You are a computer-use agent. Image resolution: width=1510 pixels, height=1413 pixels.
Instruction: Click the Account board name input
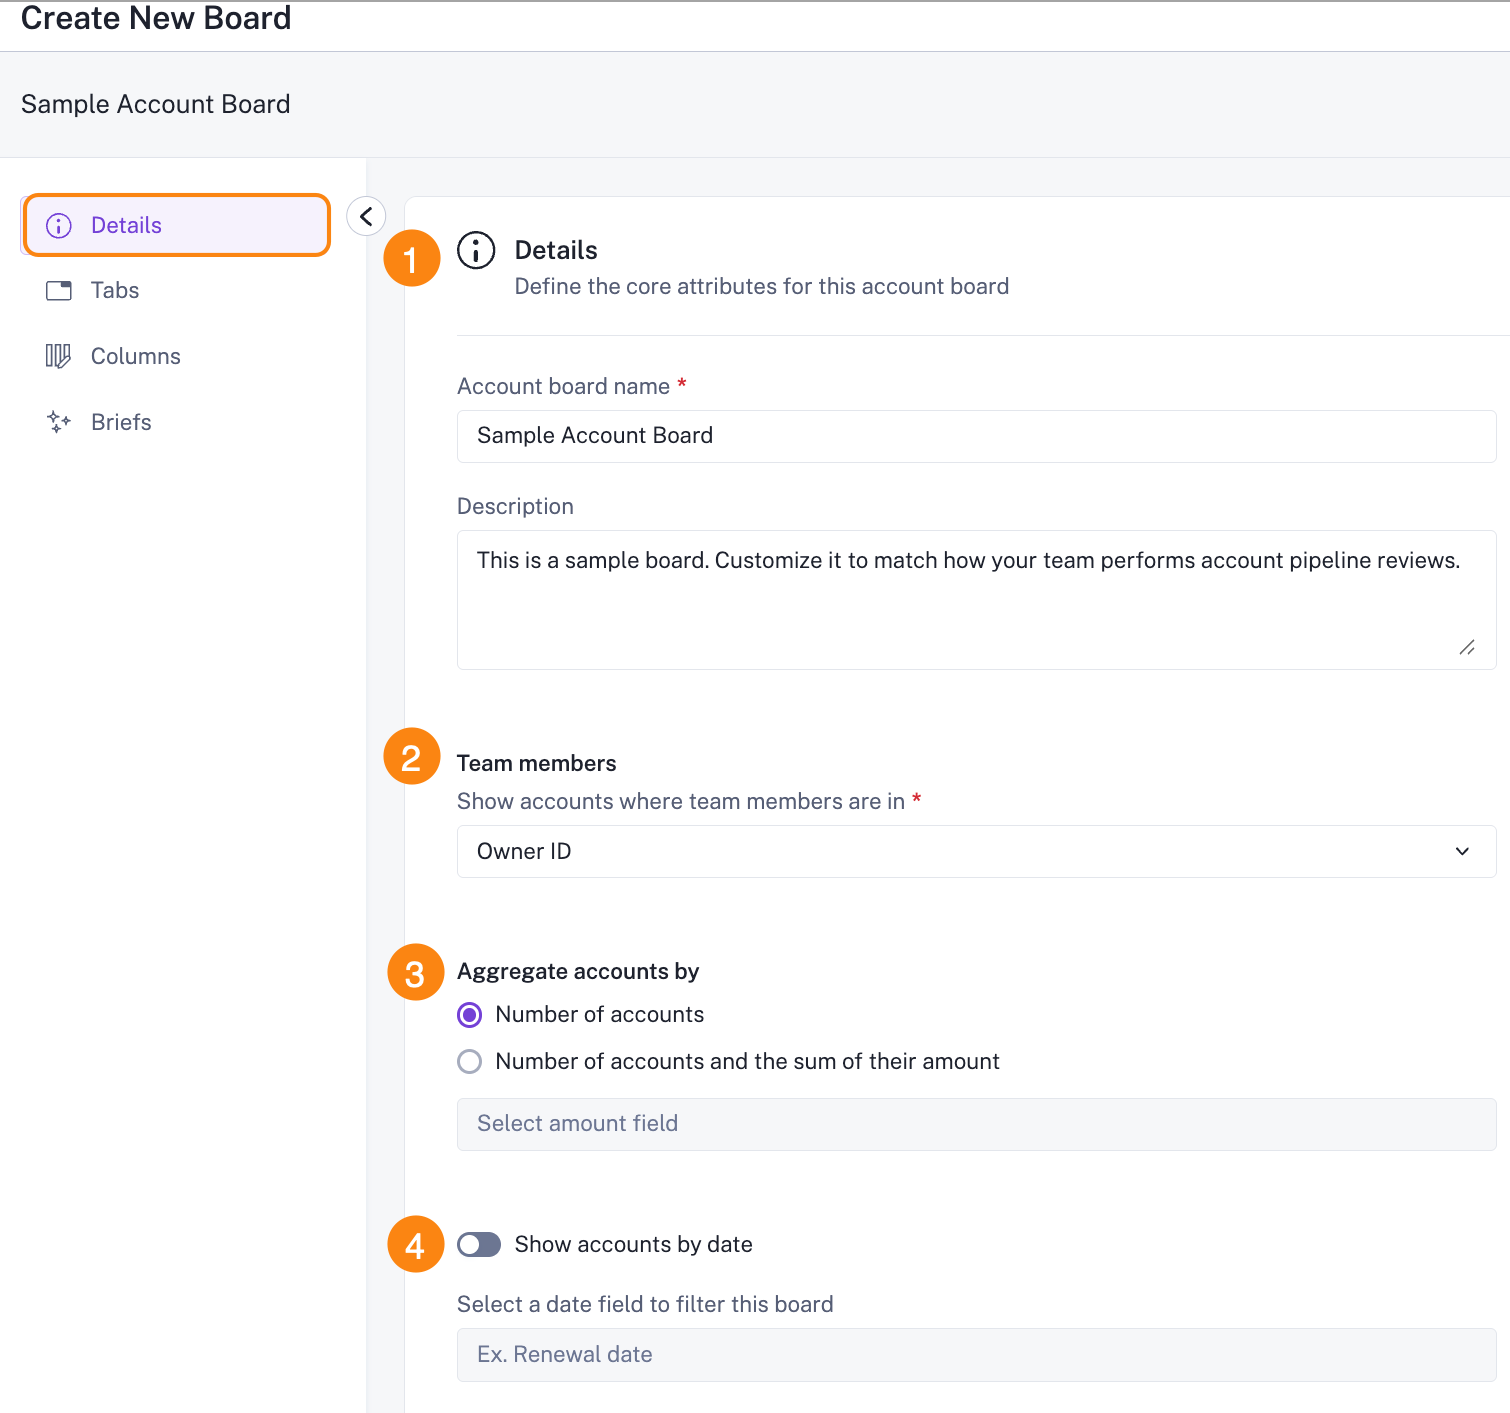(x=976, y=436)
